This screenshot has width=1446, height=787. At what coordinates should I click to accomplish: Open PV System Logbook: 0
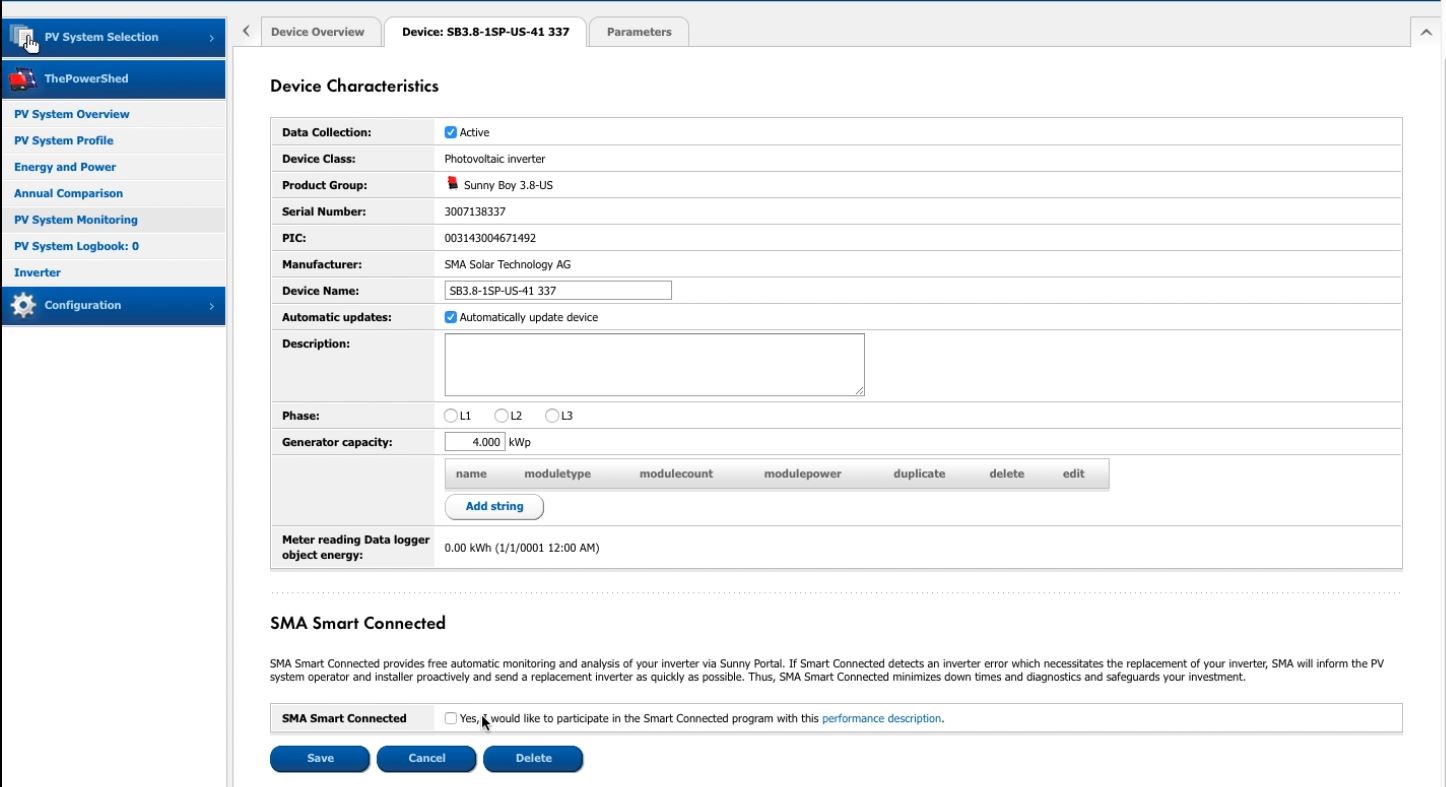[77, 246]
